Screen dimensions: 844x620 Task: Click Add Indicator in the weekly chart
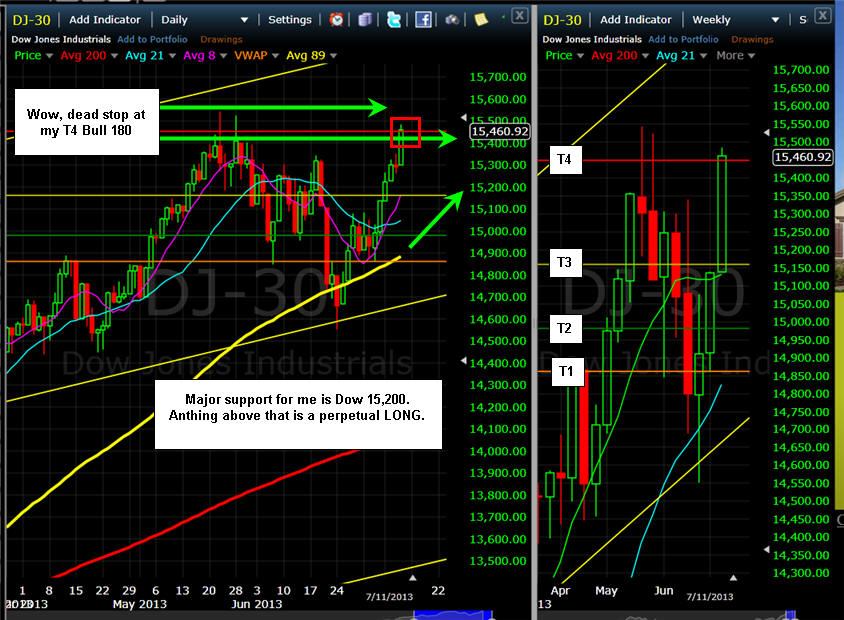[636, 20]
